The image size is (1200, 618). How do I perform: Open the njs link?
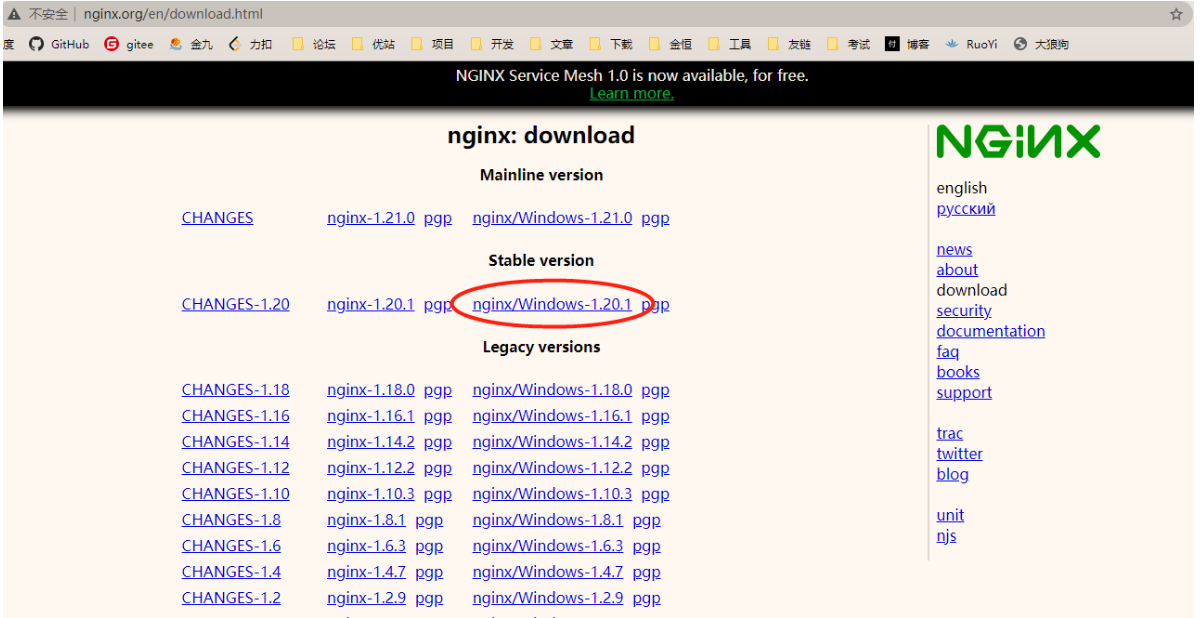point(946,536)
